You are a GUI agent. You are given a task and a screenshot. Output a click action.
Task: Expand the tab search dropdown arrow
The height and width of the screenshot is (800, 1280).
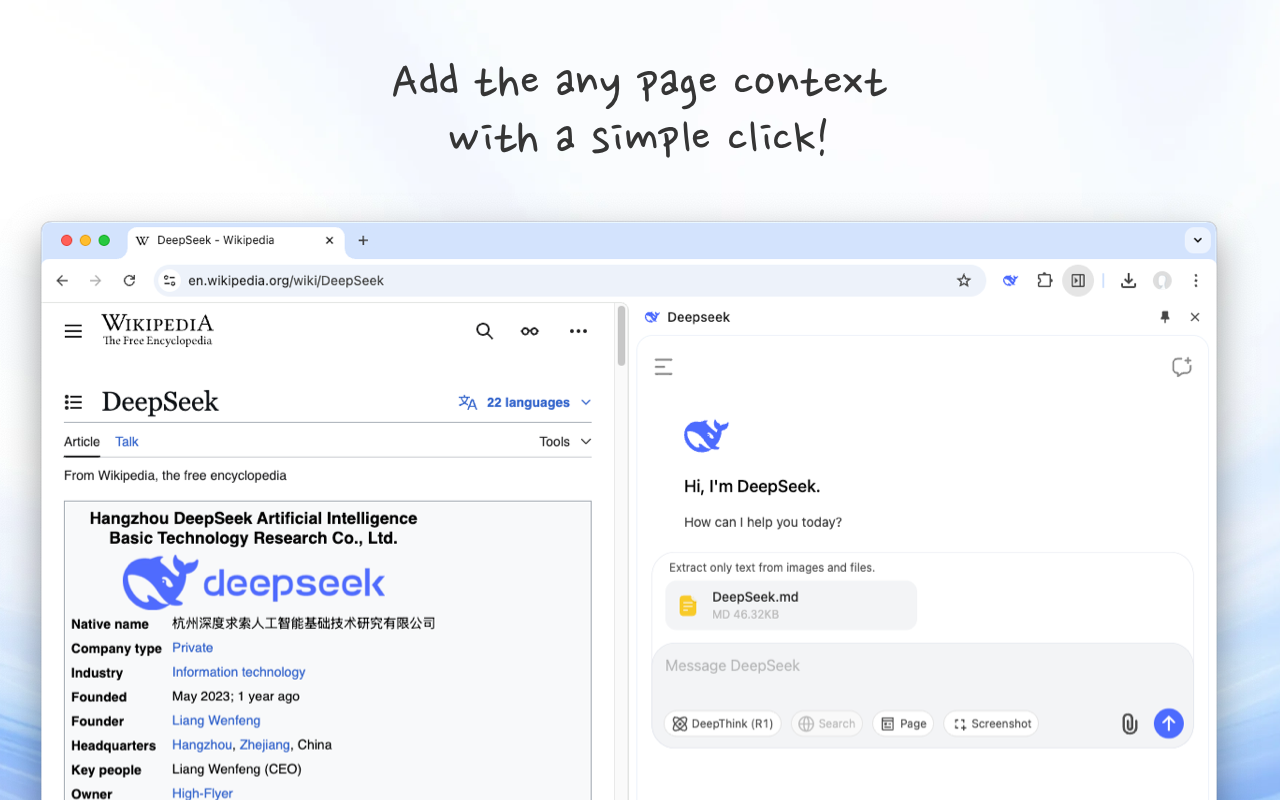(1198, 240)
